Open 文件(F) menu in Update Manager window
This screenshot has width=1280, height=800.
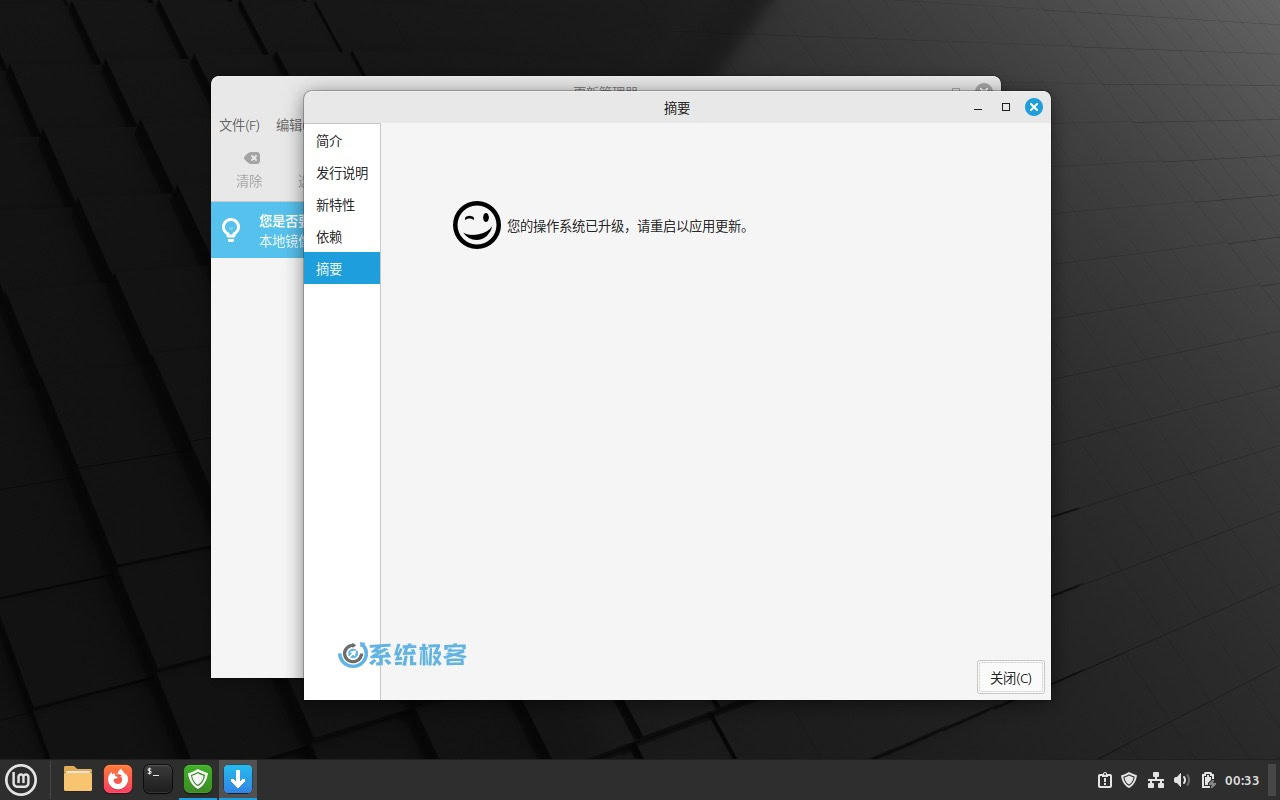pyautogui.click(x=239, y=125)
